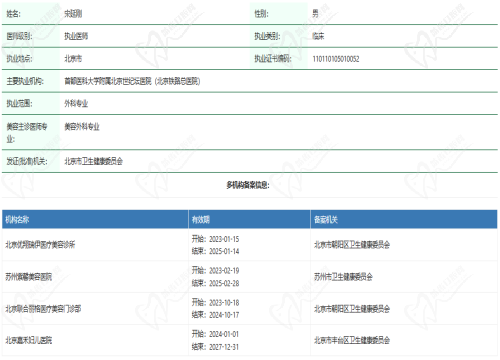Image resolution: width=500 pixels, height=360 pixels.
Task: Select the main hospital name beside 主要执业机构
Action: pos(132,81)
